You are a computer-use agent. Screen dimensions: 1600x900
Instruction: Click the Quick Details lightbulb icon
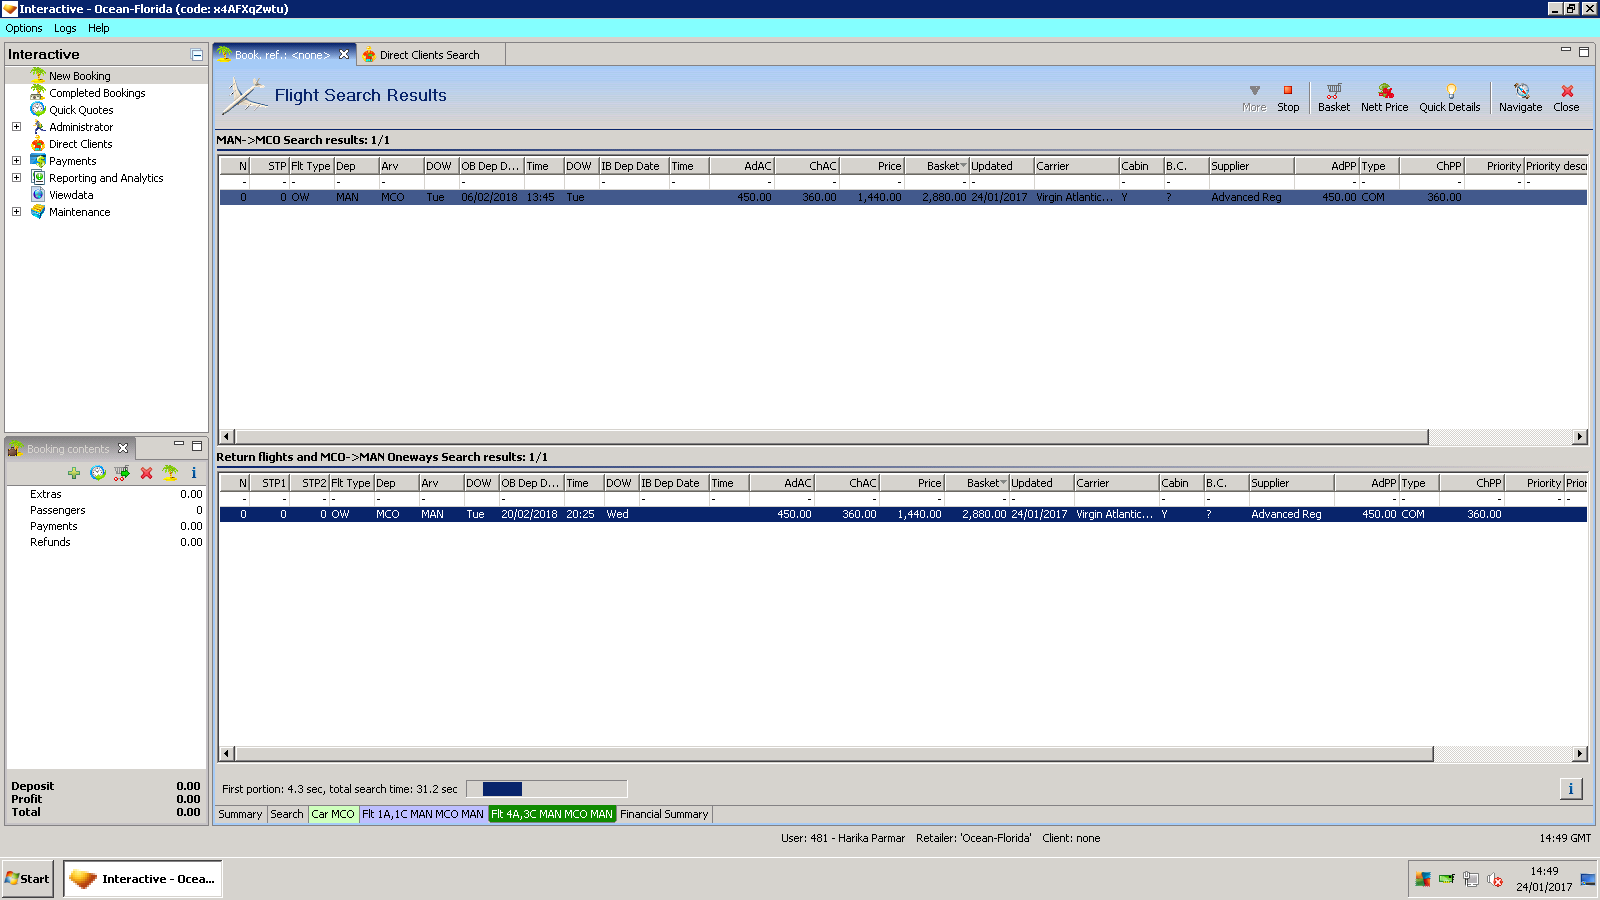click(x=1450, y=97)
